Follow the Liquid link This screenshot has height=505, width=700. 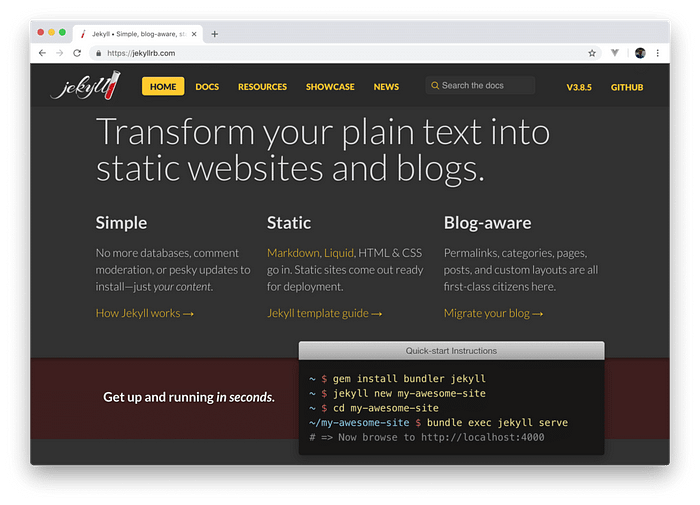click(339, 253)
